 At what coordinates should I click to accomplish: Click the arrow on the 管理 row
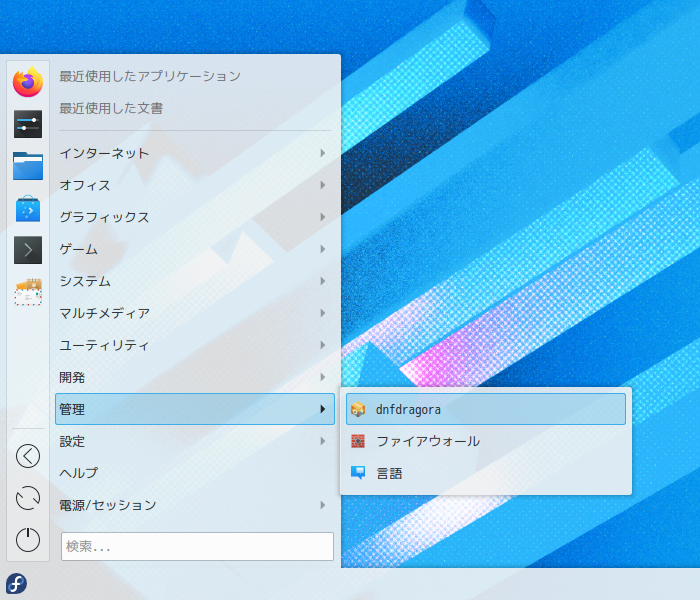tap(322, 409)
